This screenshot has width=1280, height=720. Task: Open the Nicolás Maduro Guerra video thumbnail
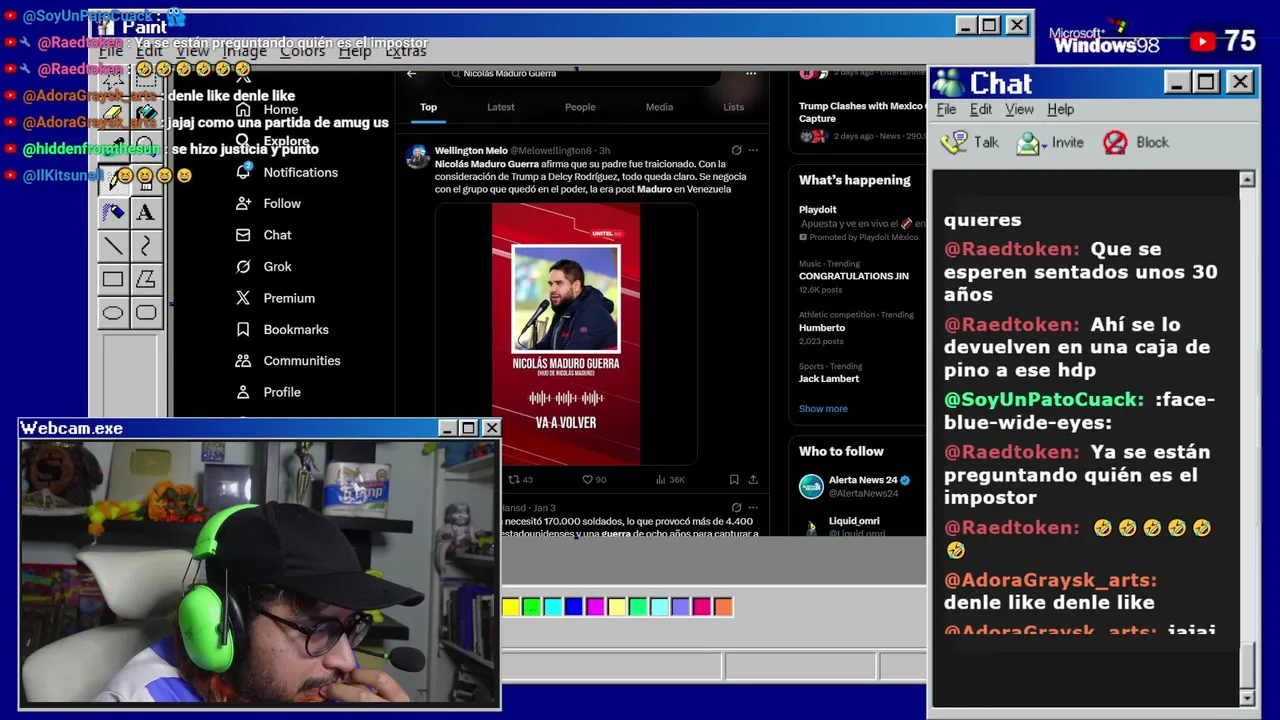tap(566, 334)
